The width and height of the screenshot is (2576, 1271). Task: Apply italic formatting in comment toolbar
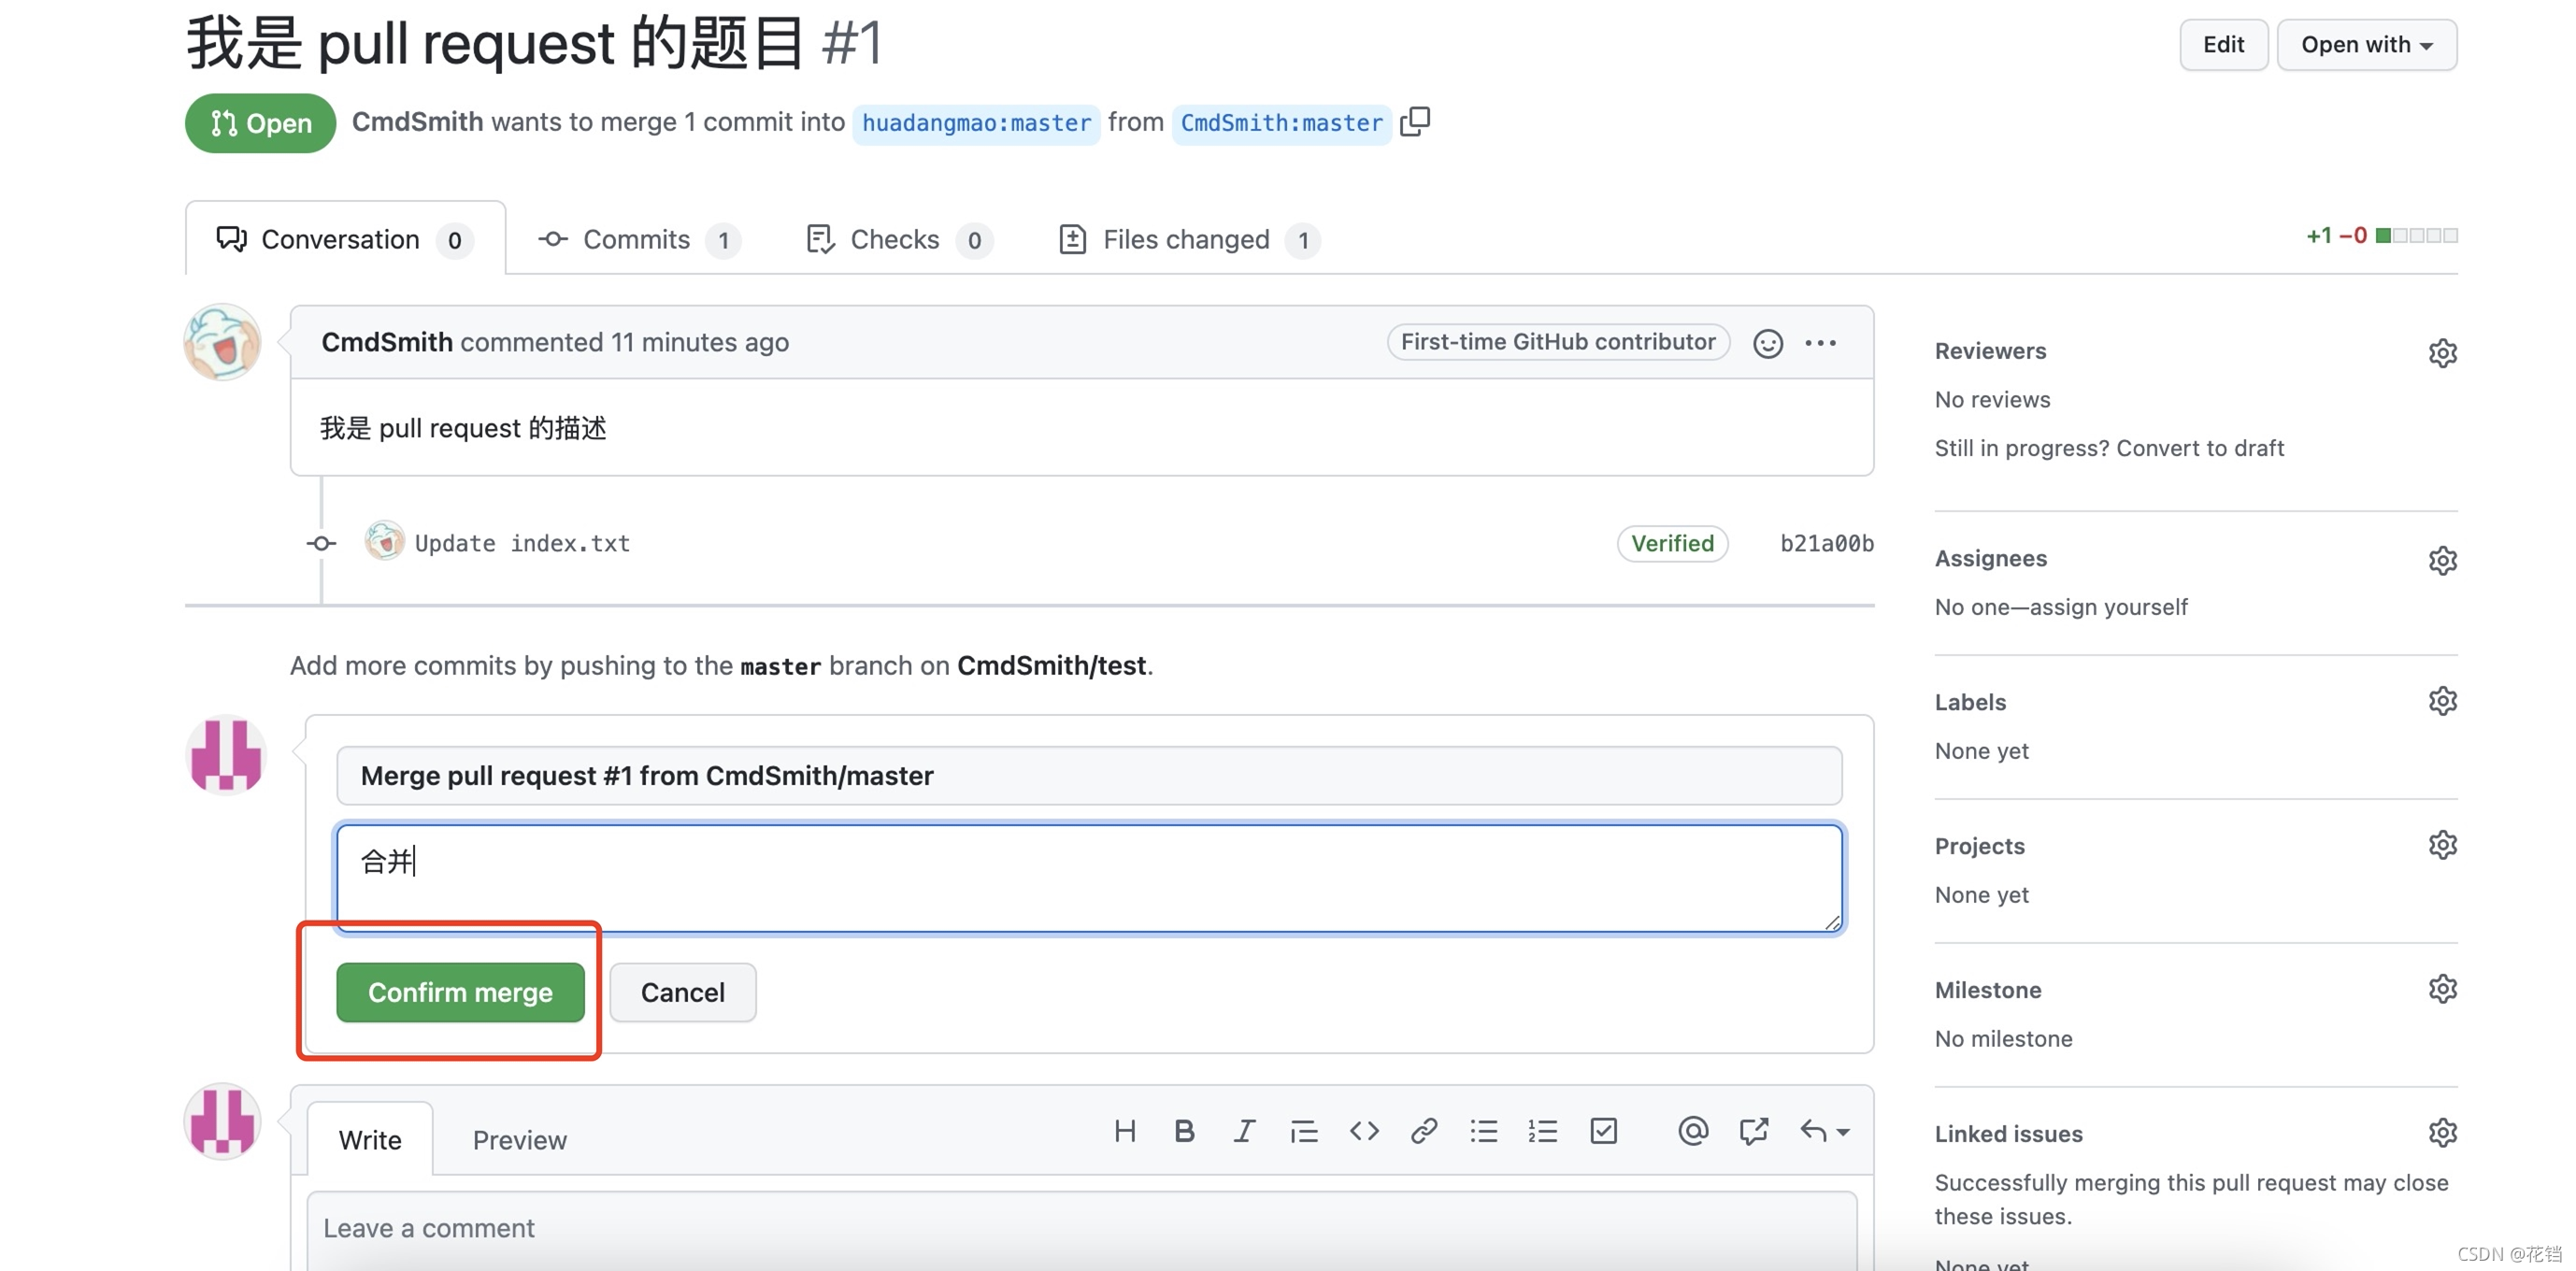pos(1243,1131)
